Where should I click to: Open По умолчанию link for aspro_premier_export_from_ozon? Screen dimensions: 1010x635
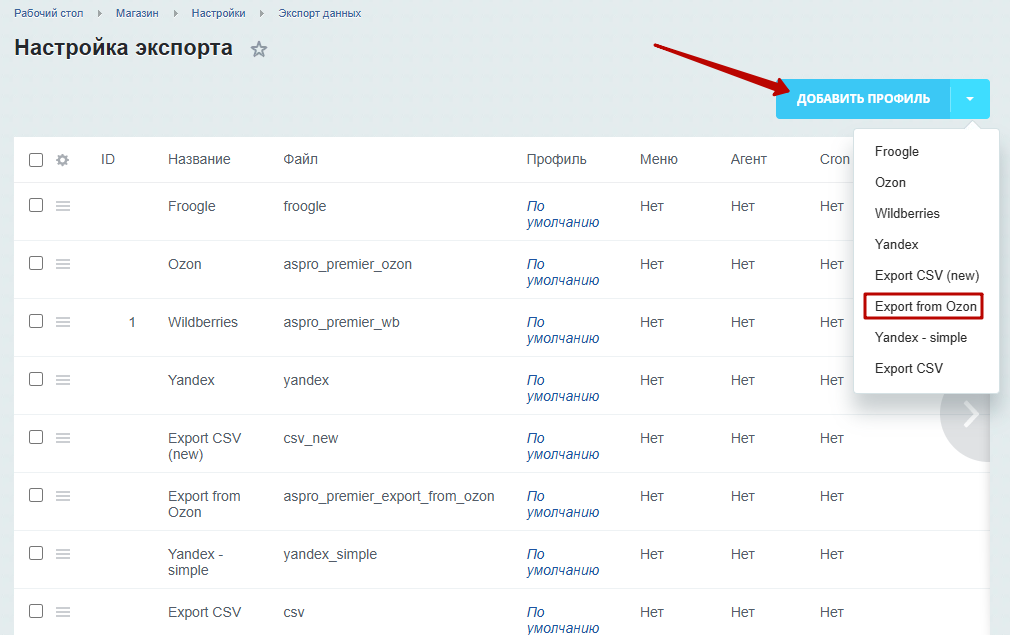563,504
